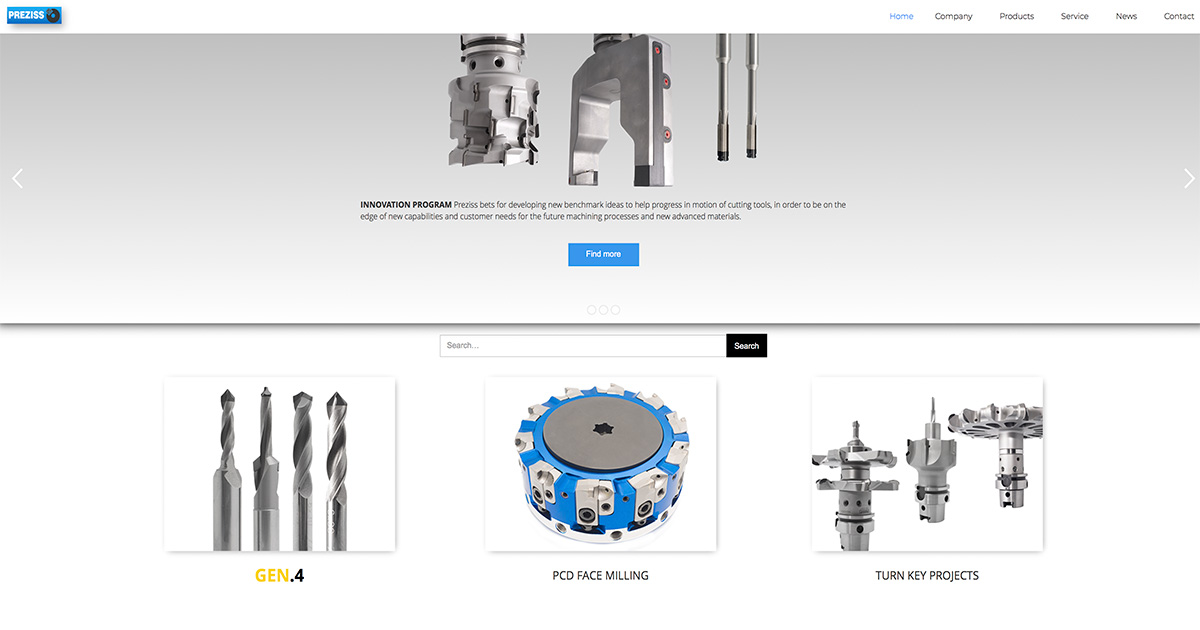The image size is (1200, 630).
Task: Click the Find more button
Action: pyautogui.click(x=603, y=254)
